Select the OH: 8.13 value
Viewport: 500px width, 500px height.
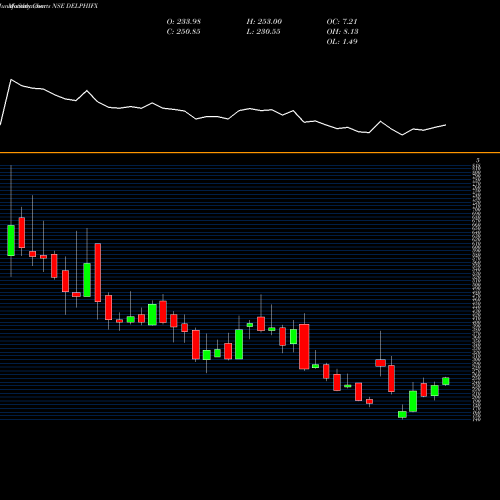pos(342,31)
